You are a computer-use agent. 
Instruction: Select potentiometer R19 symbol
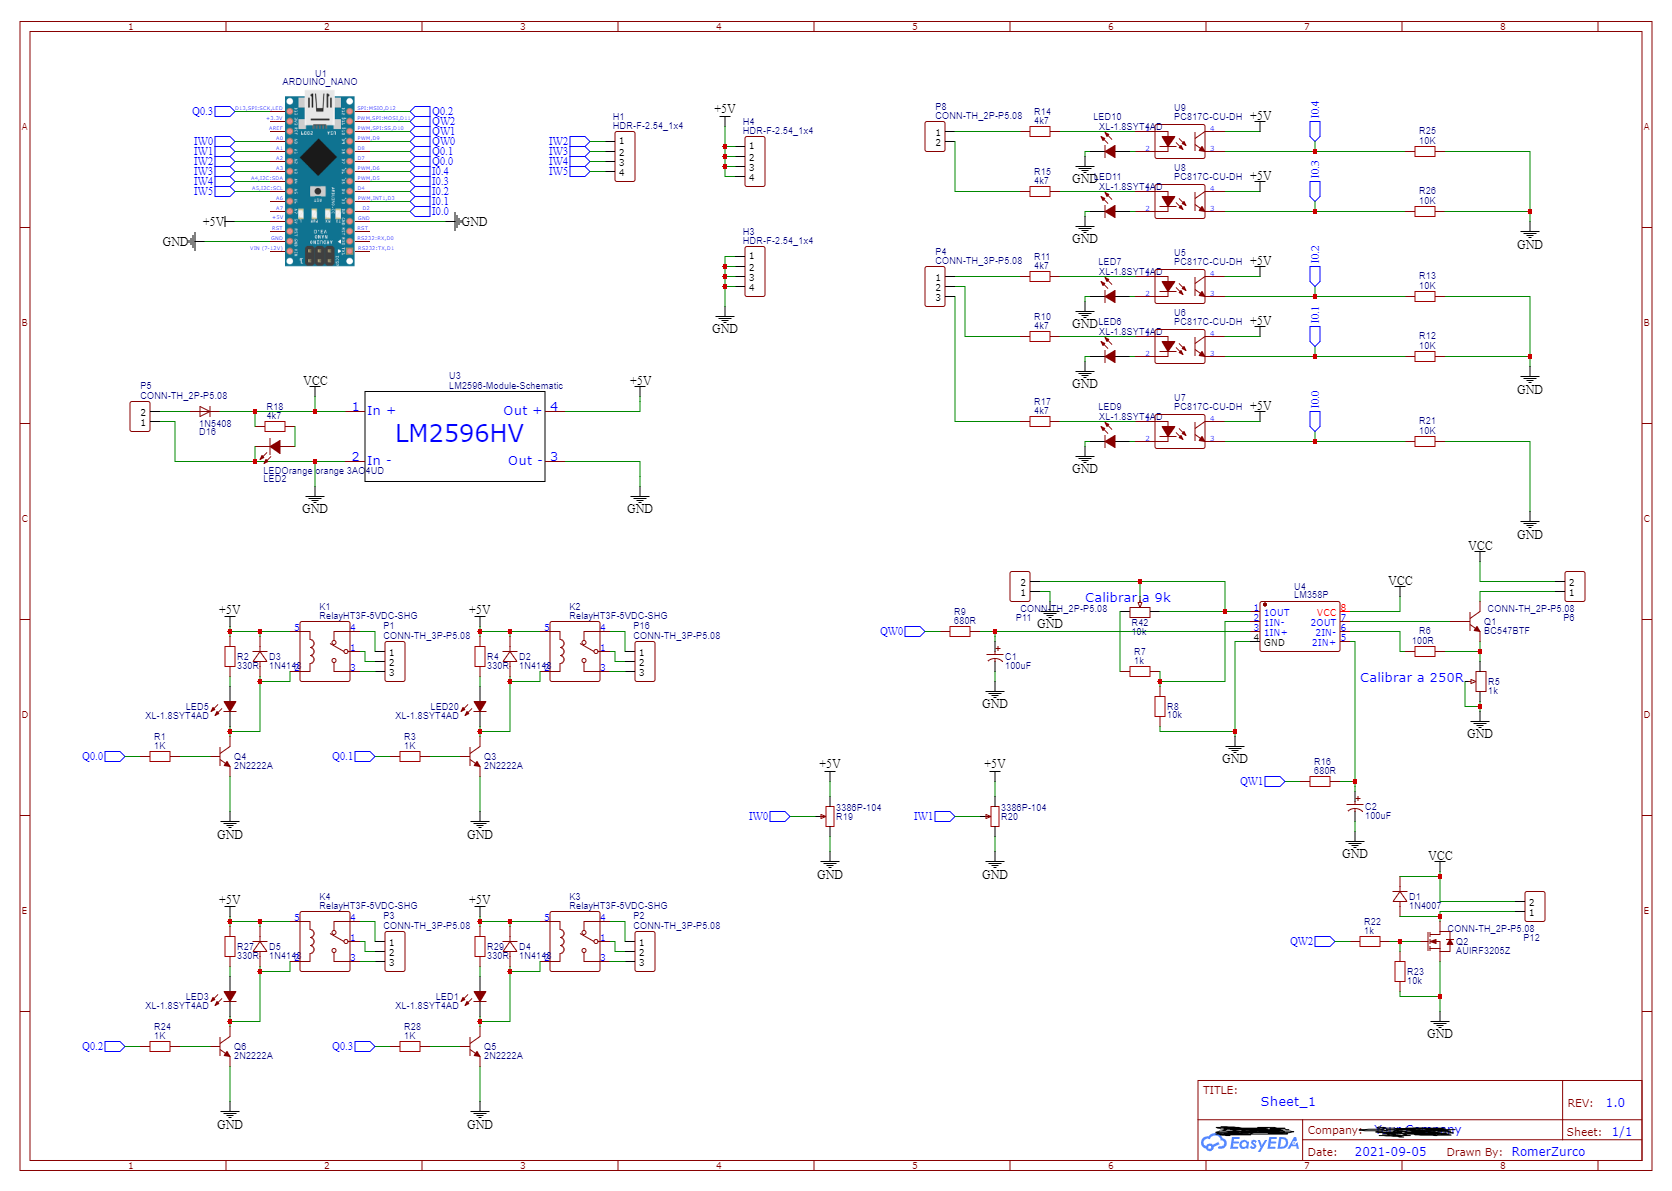coord(830,816)
